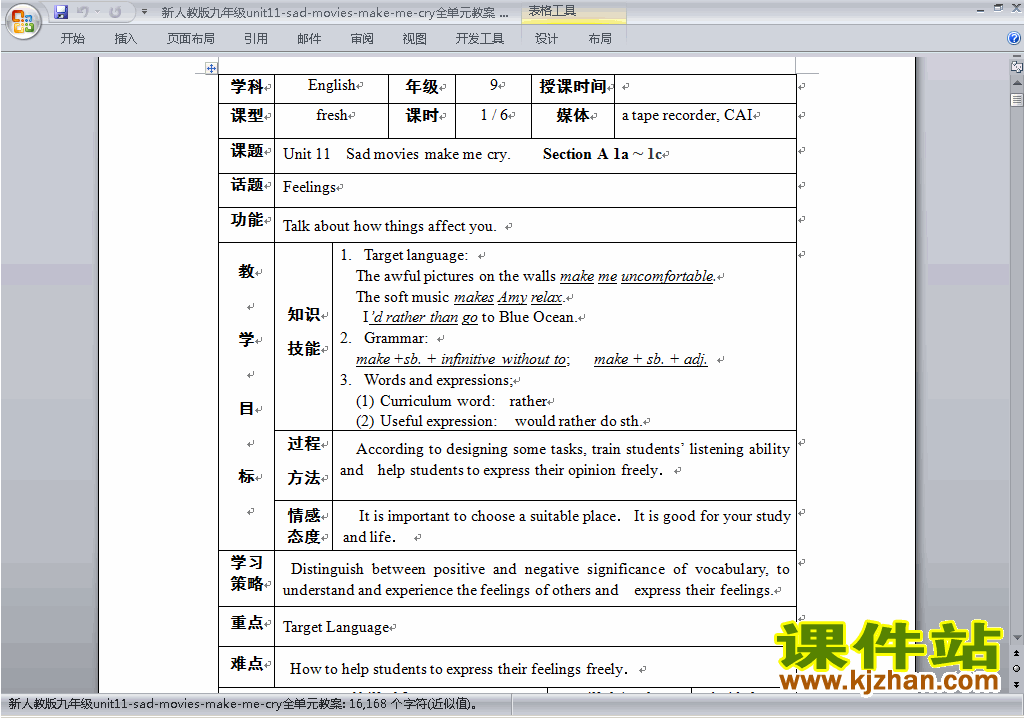Open the 设计 table tools tab
Screen dimensions: 1024x718
(546, 39)
